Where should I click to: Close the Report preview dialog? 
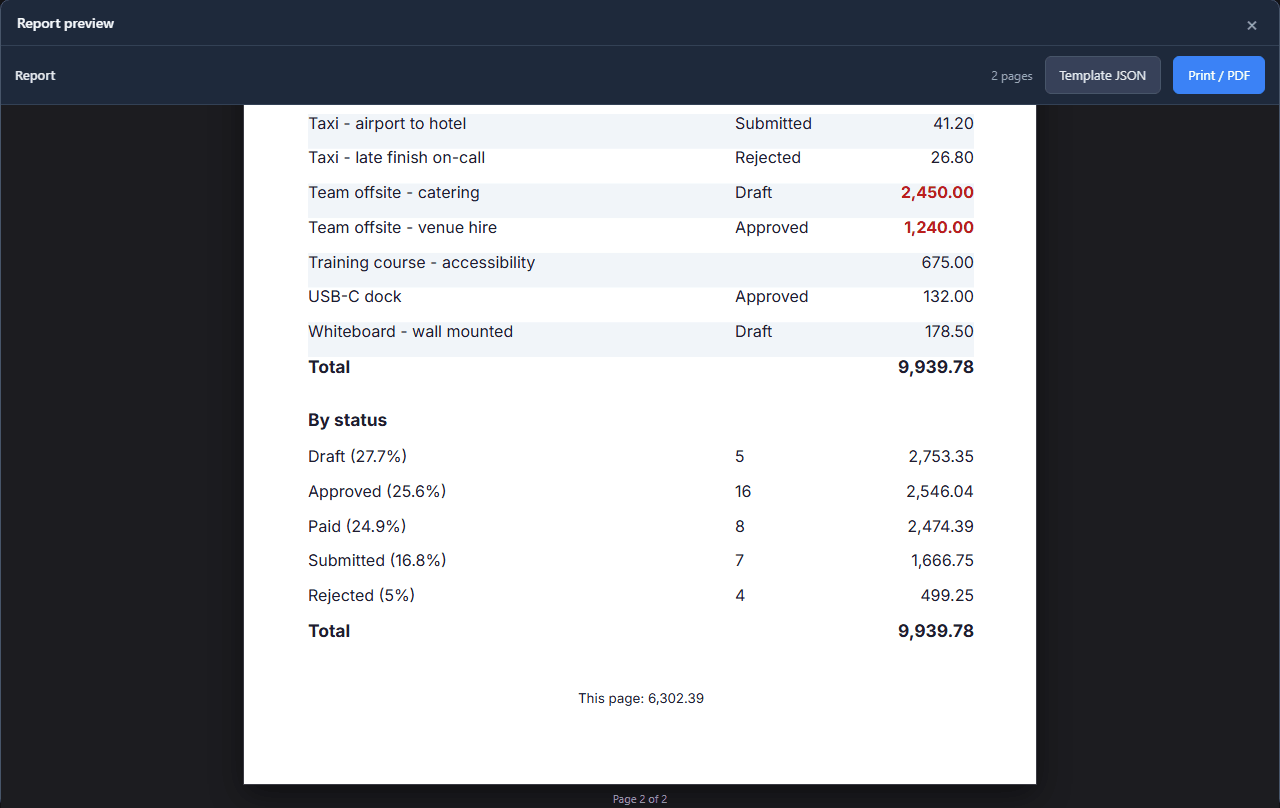click(x=1251, y=25)
